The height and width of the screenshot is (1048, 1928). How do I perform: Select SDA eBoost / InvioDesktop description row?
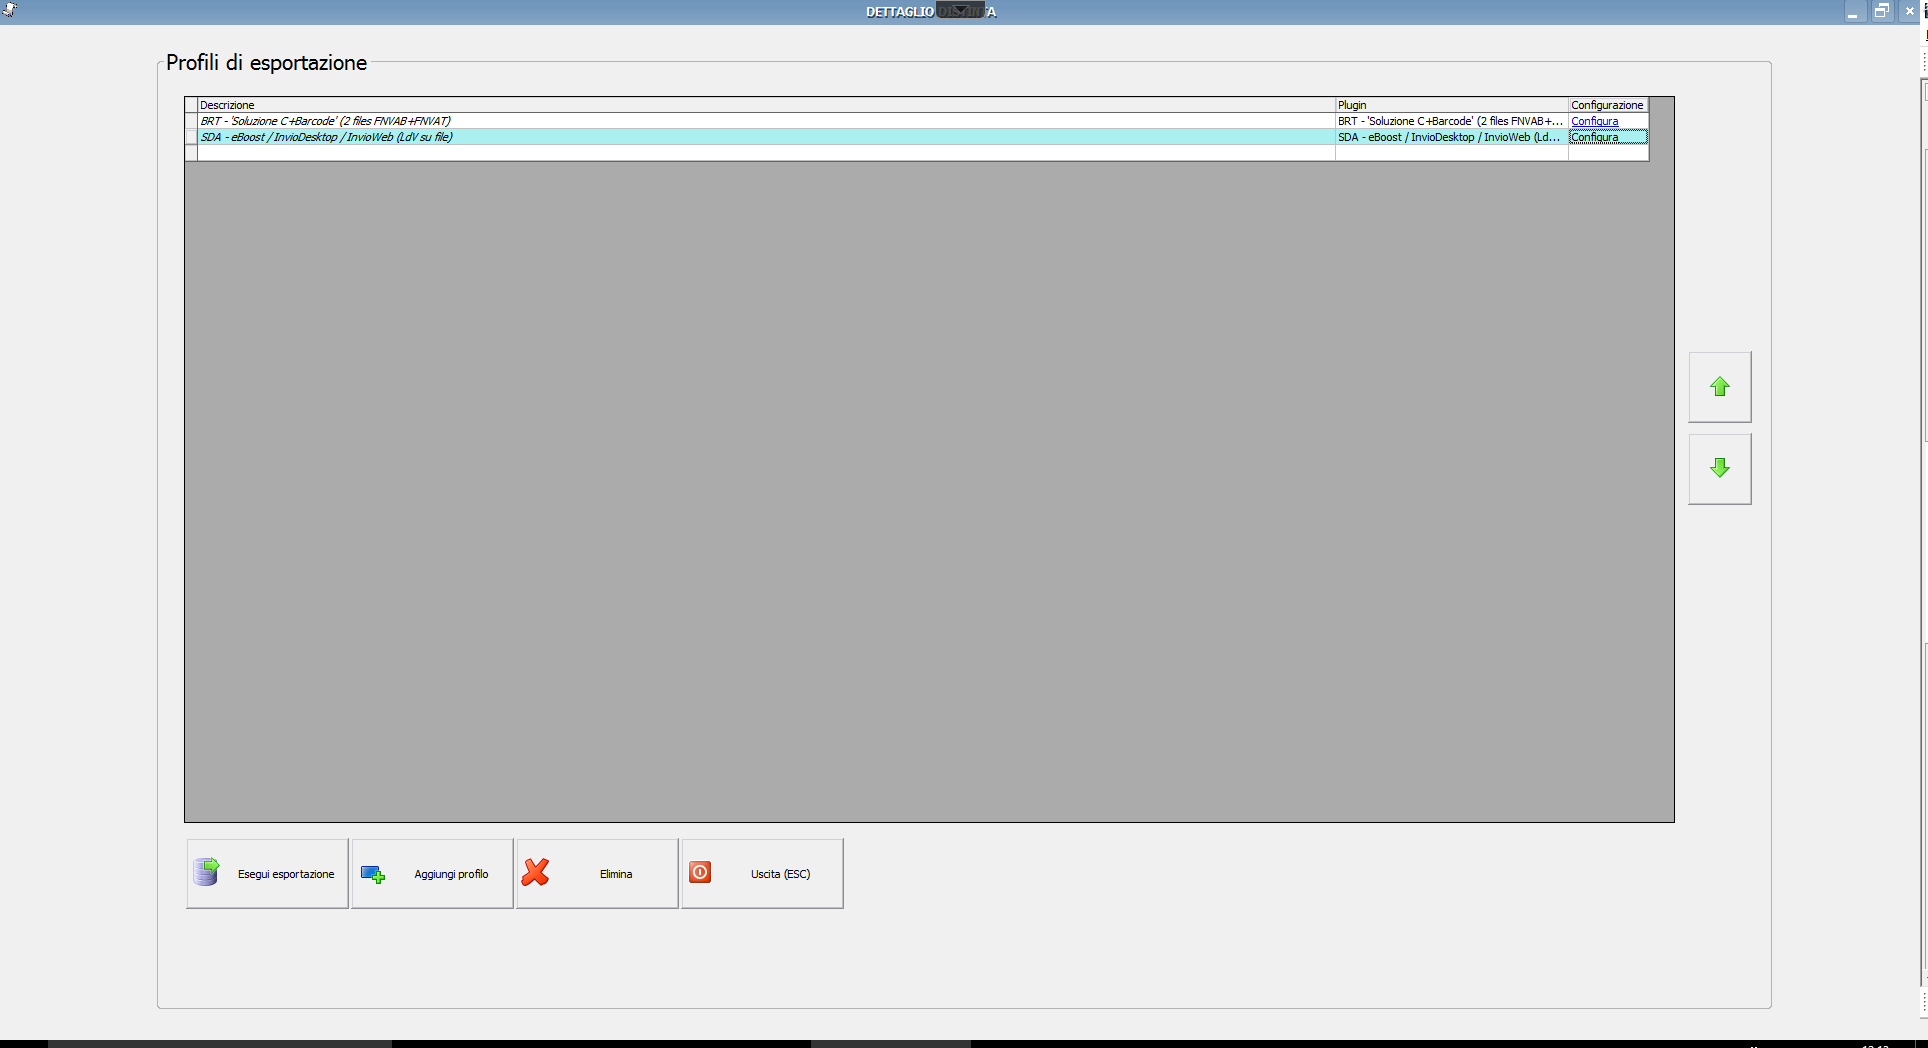(x=766, y=137)
